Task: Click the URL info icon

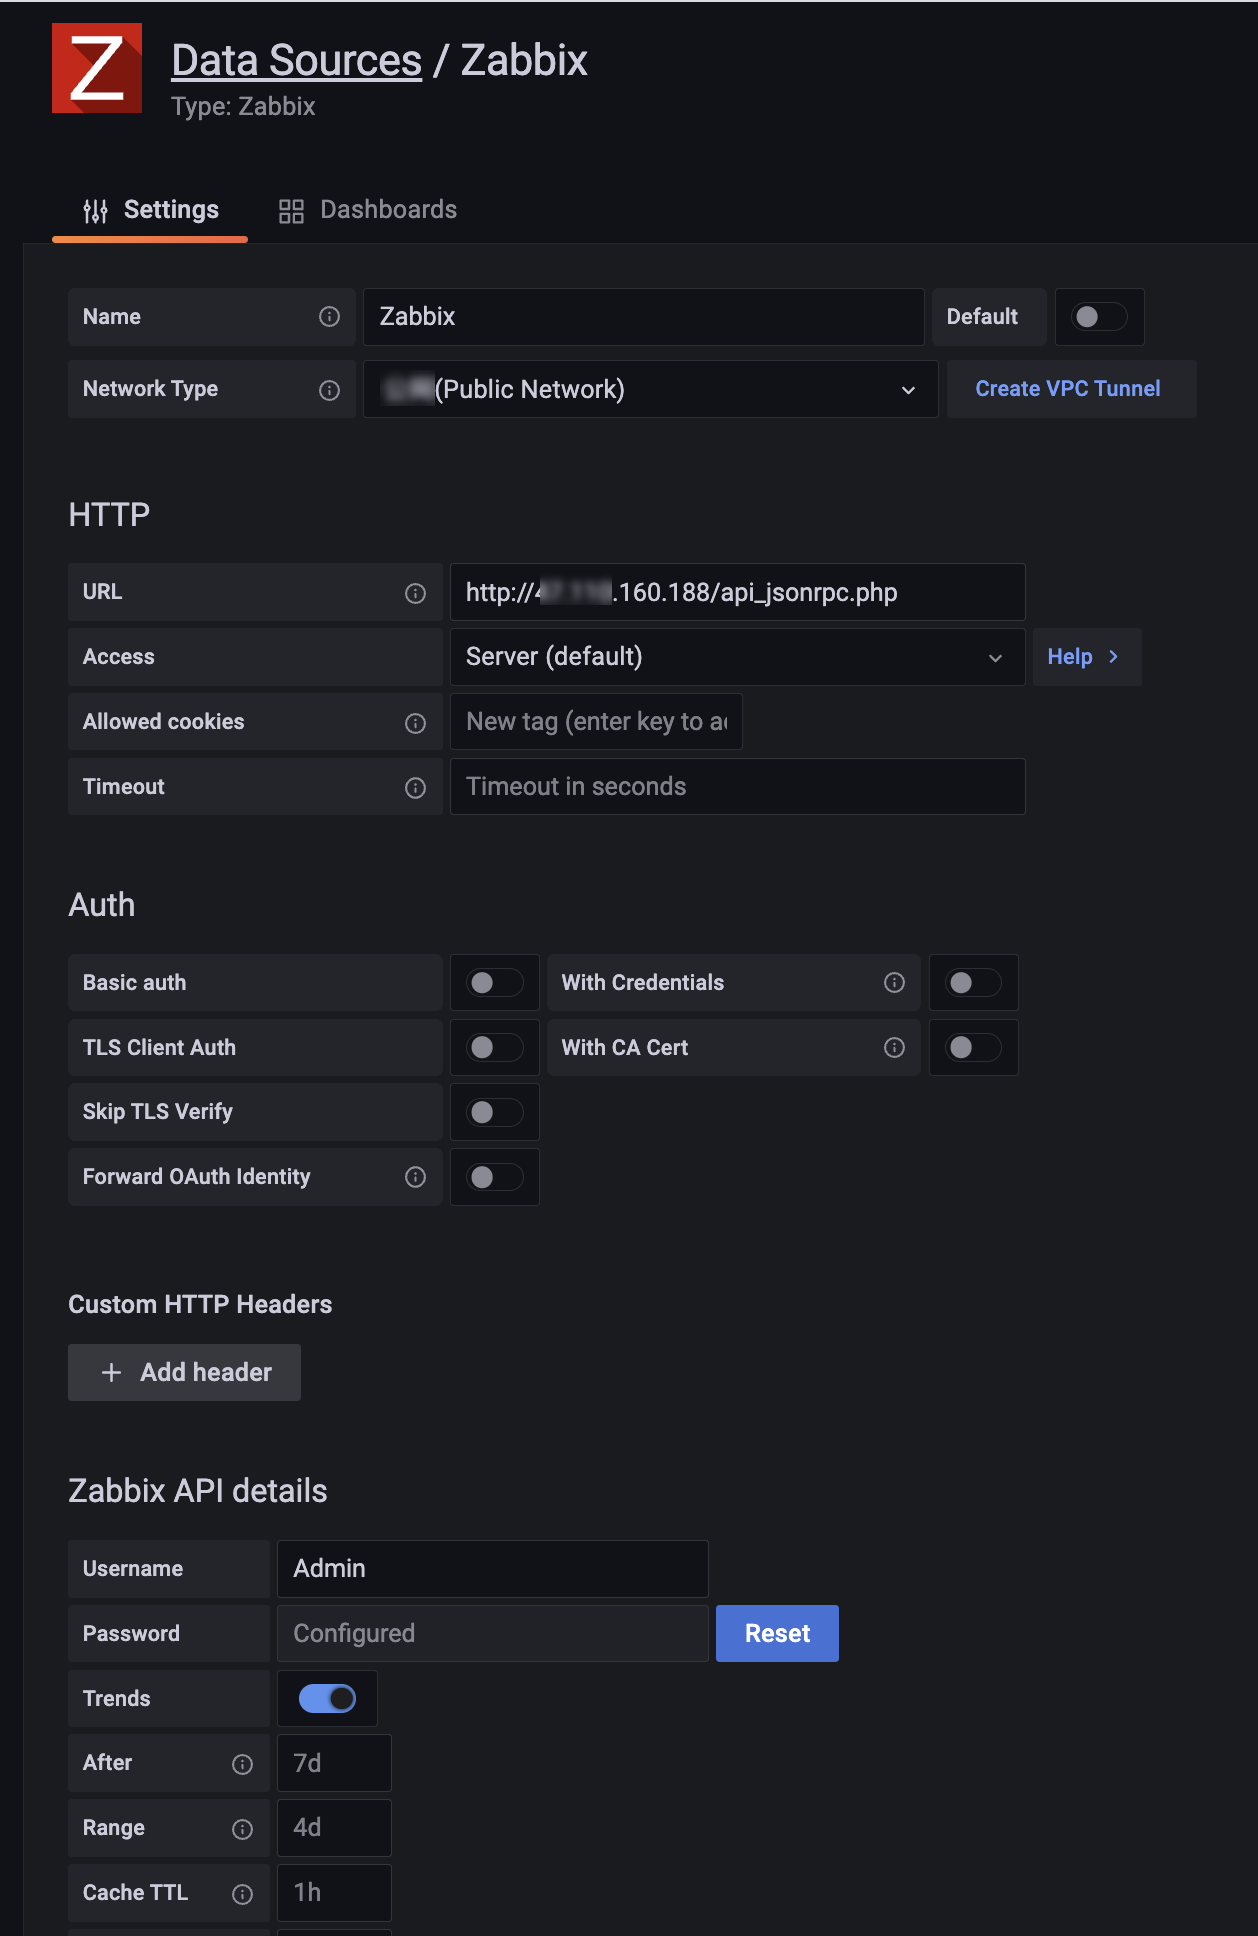Action: coord(415,593)
